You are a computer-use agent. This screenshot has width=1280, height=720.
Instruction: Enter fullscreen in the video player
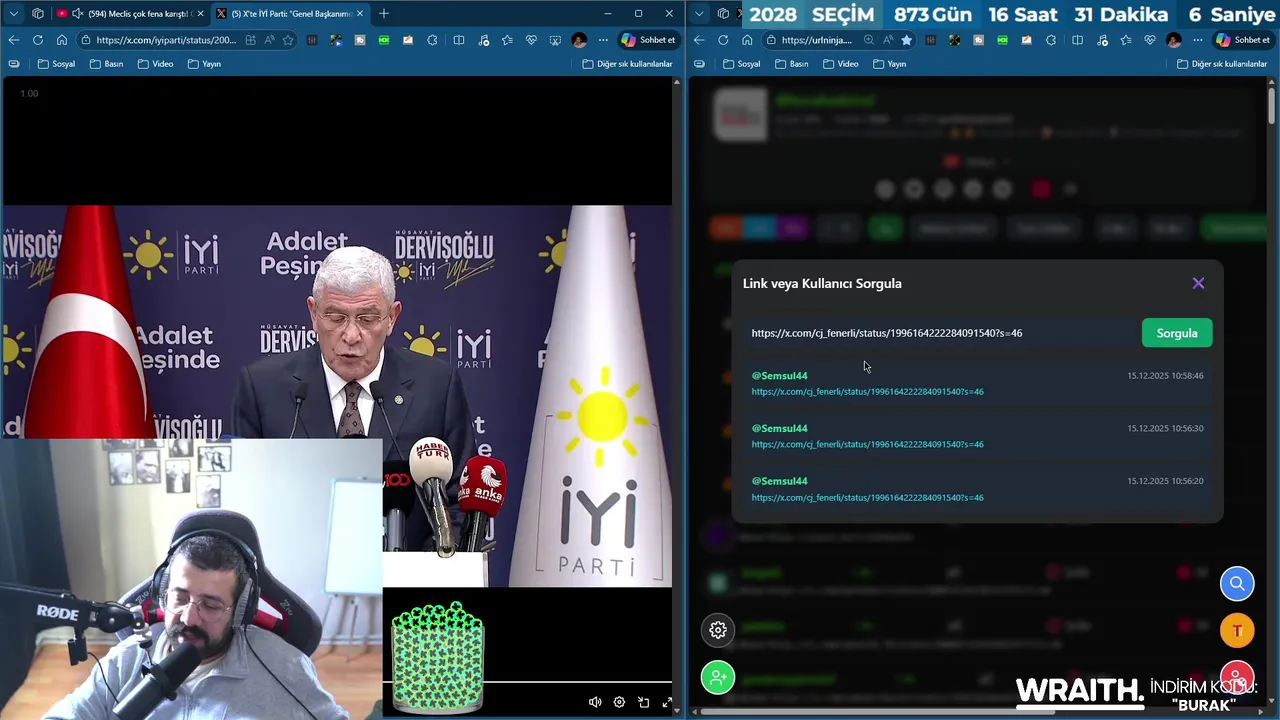[667, 702]
